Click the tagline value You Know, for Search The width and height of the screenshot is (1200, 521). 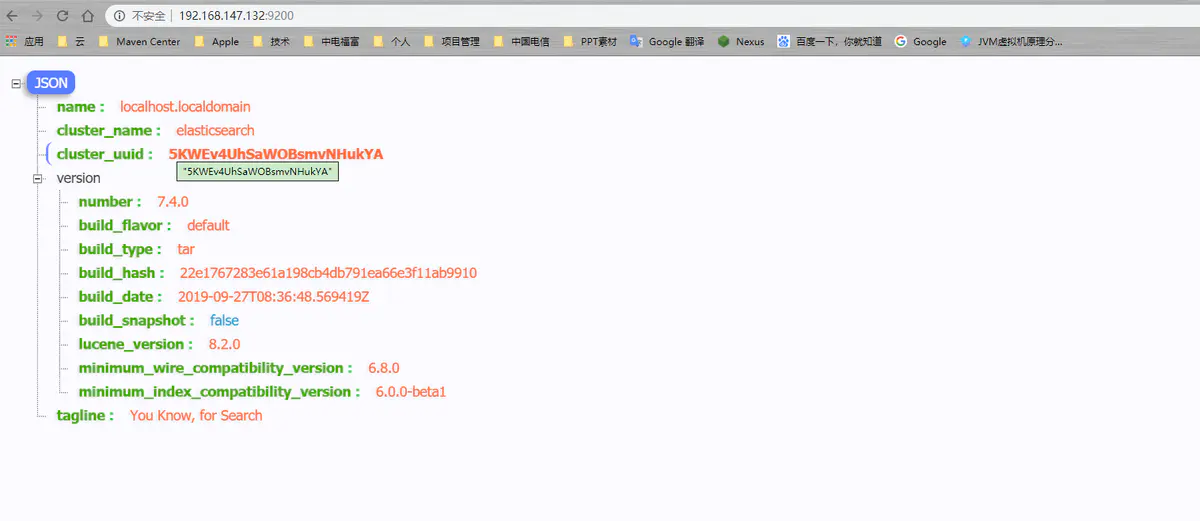pos(196,416)
